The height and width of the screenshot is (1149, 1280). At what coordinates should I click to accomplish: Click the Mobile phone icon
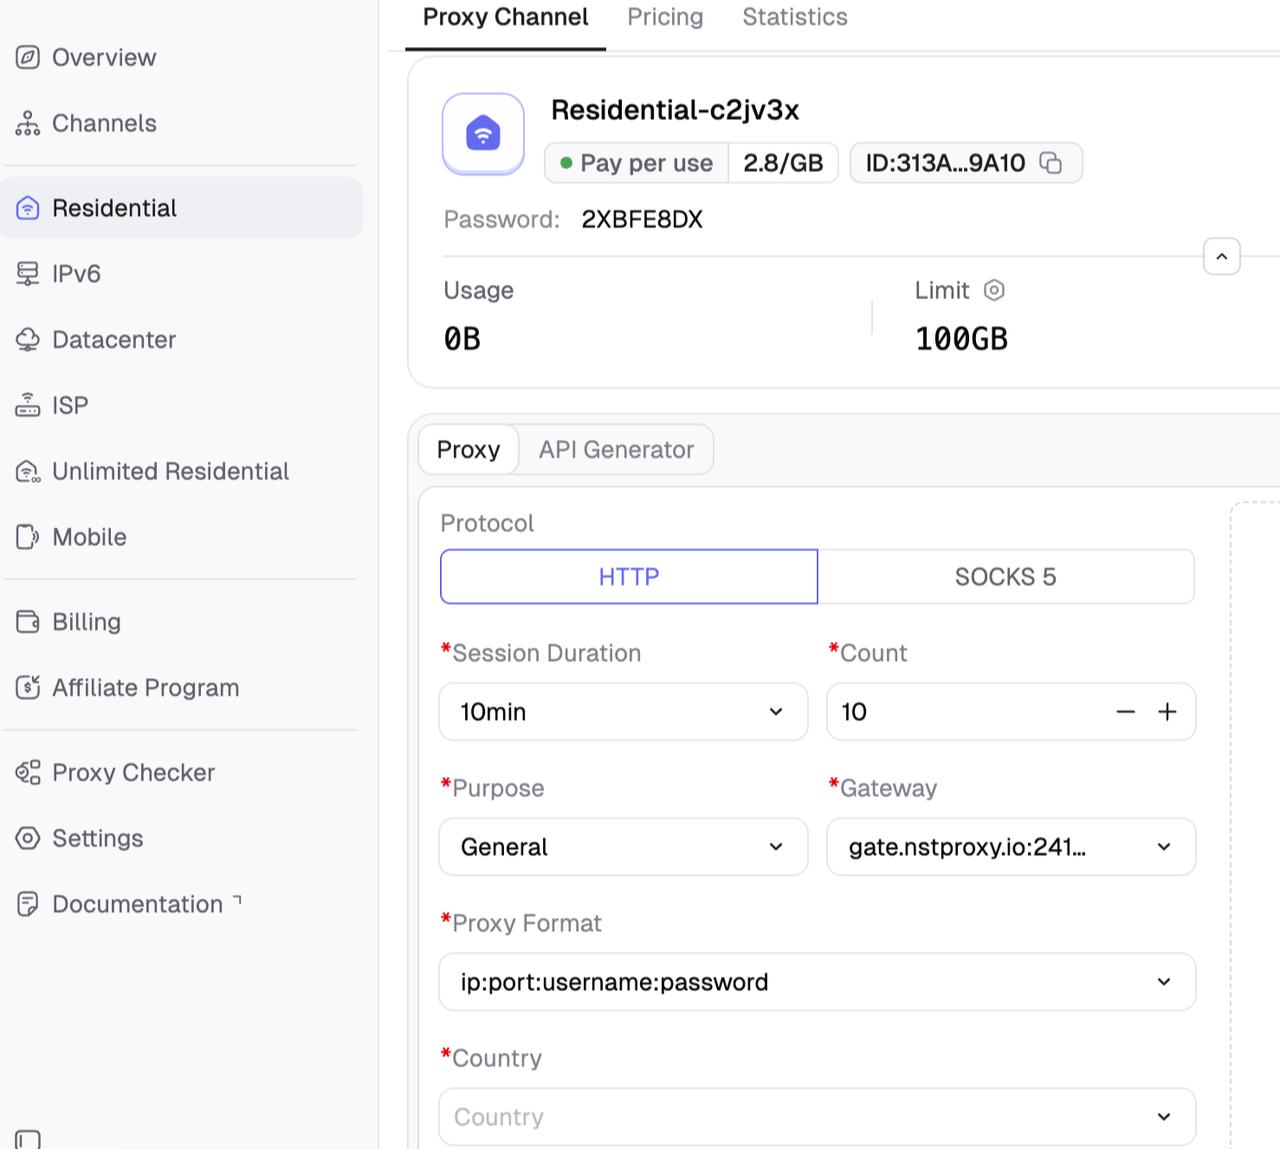[28, 537]
